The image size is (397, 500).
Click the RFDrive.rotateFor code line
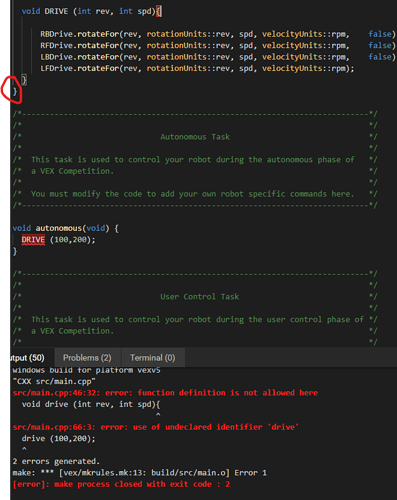(x=218, y=46)
